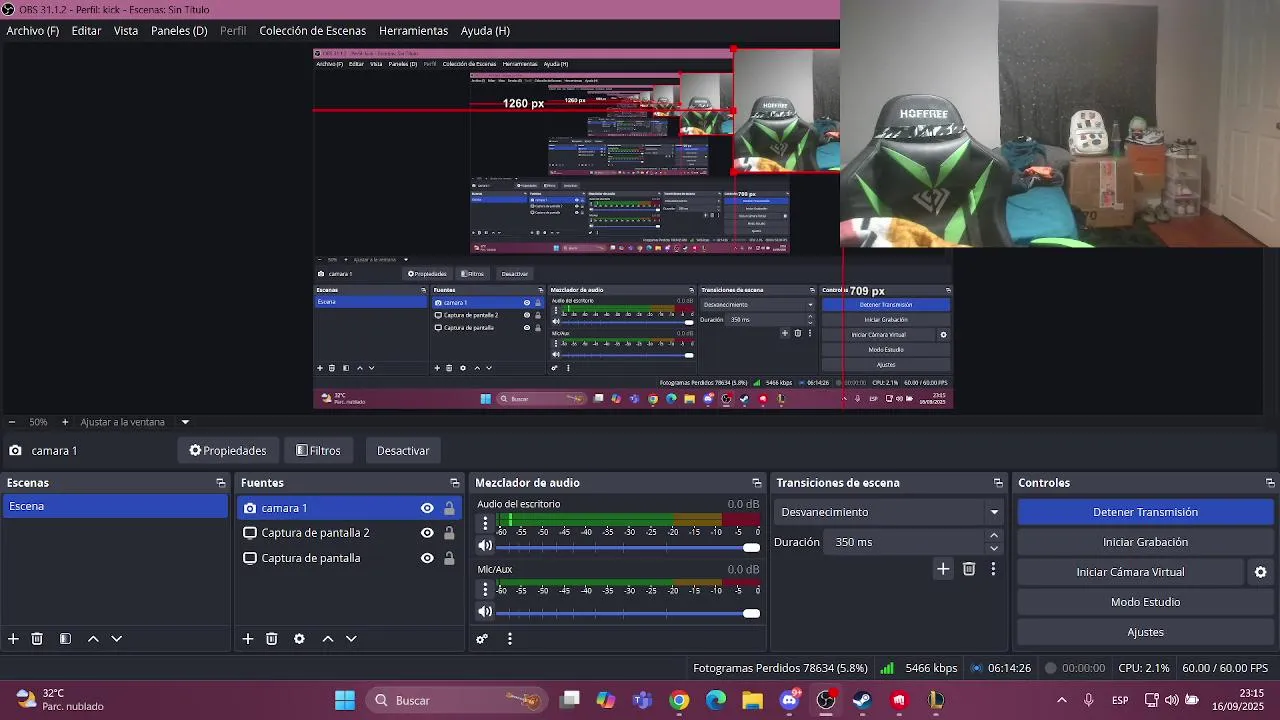Add a new scene with plus icon in Escenas
This screenshot has width=1280, height=720.
click(13, 639)
